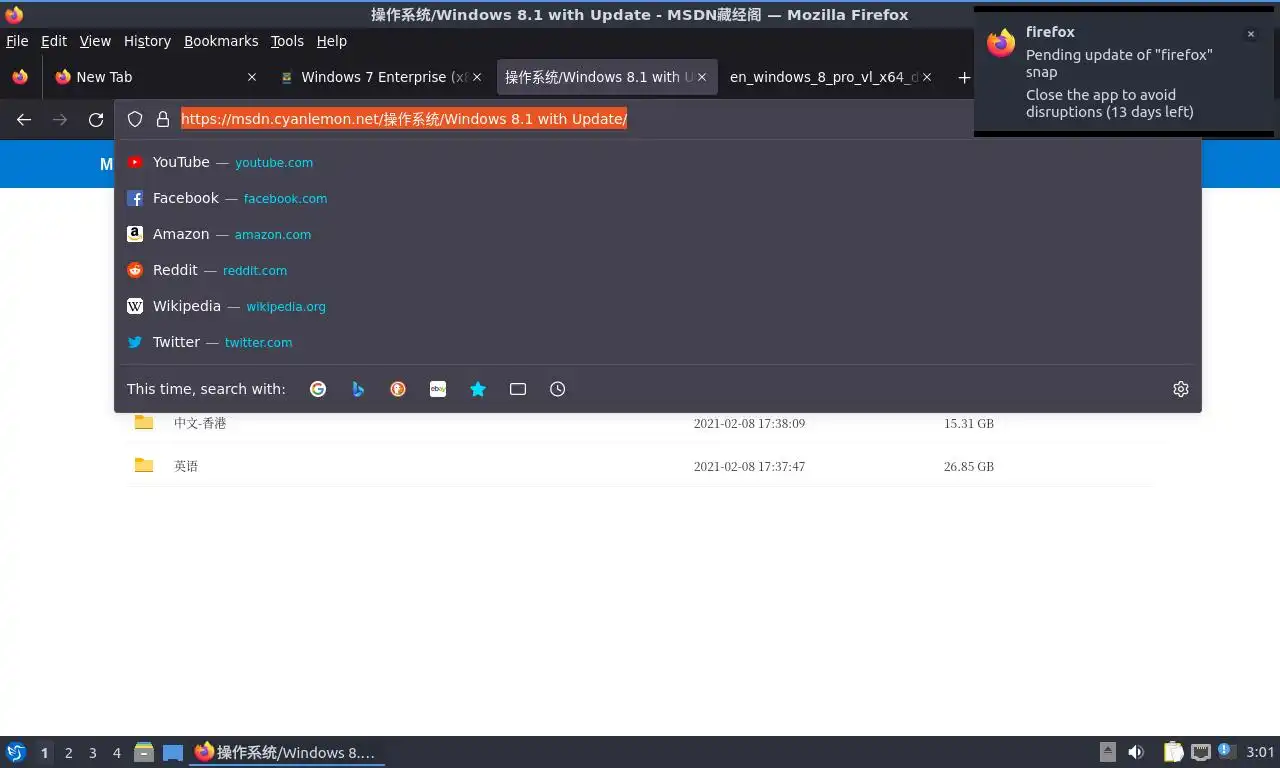Switch to workspace 2
1280x768 pixels.
coord(69,753)
